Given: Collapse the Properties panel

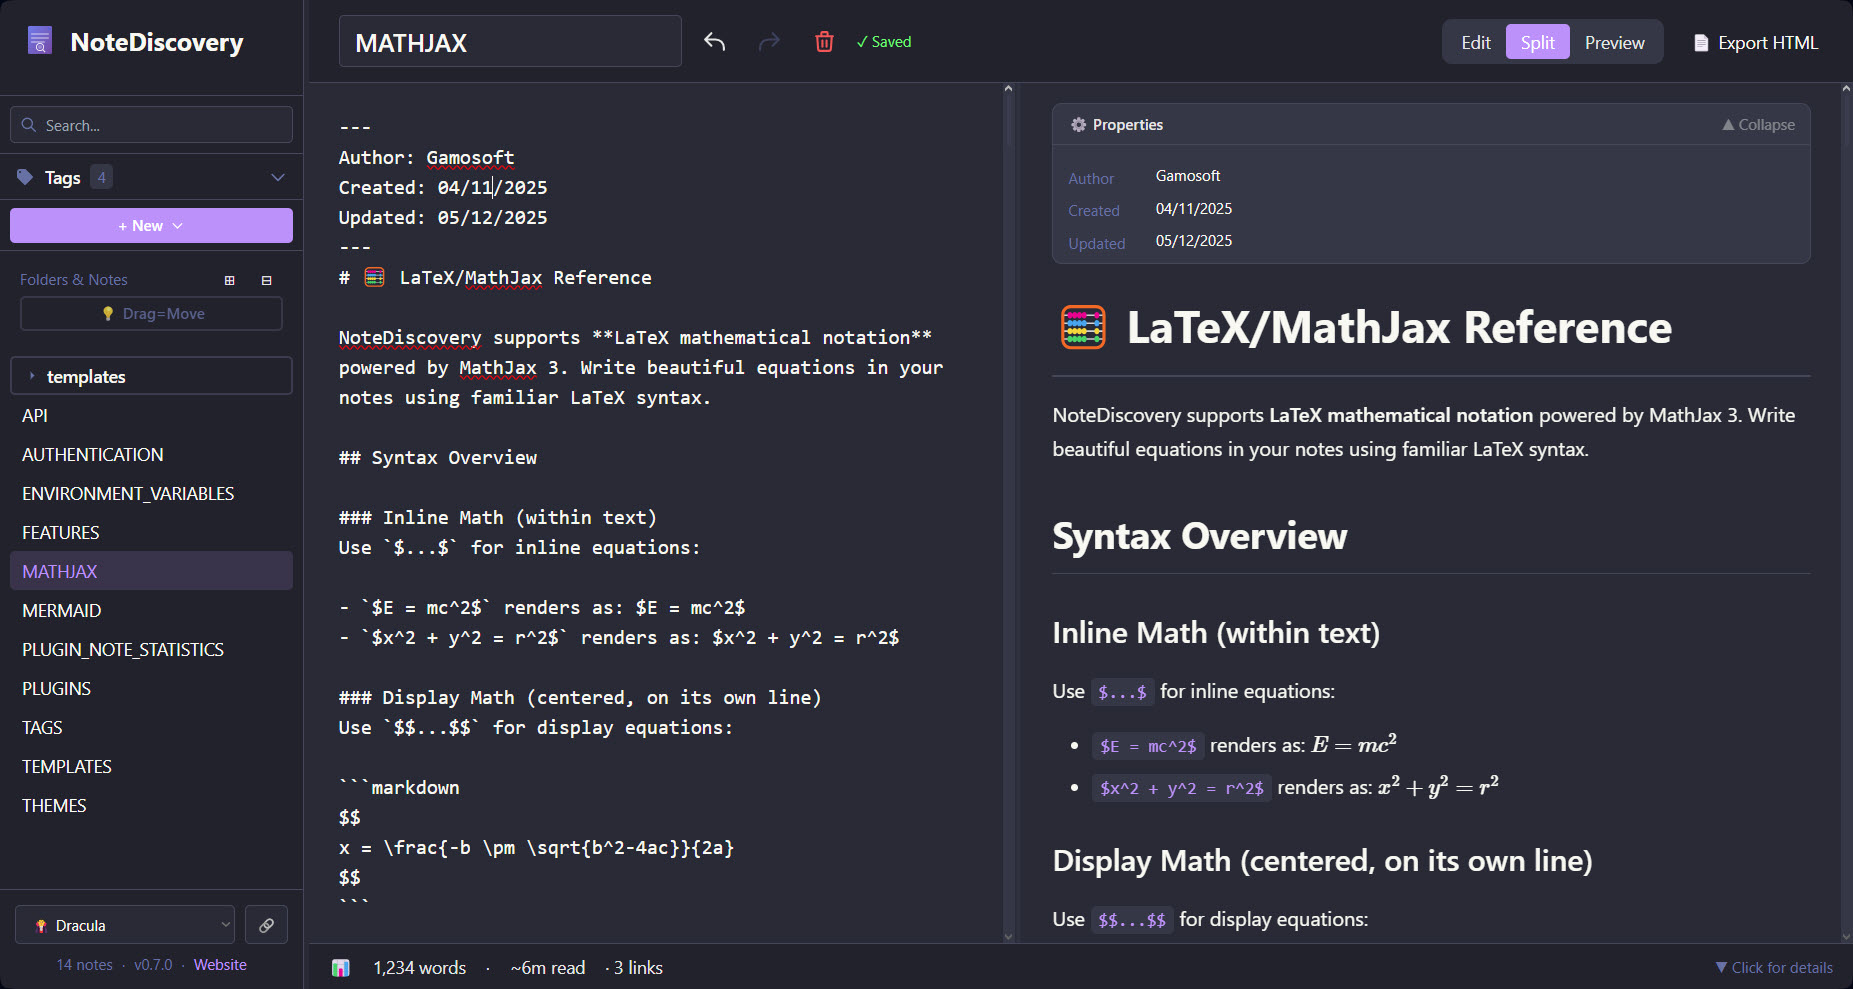Looking at the screenshot, I should coord(1758,125).
